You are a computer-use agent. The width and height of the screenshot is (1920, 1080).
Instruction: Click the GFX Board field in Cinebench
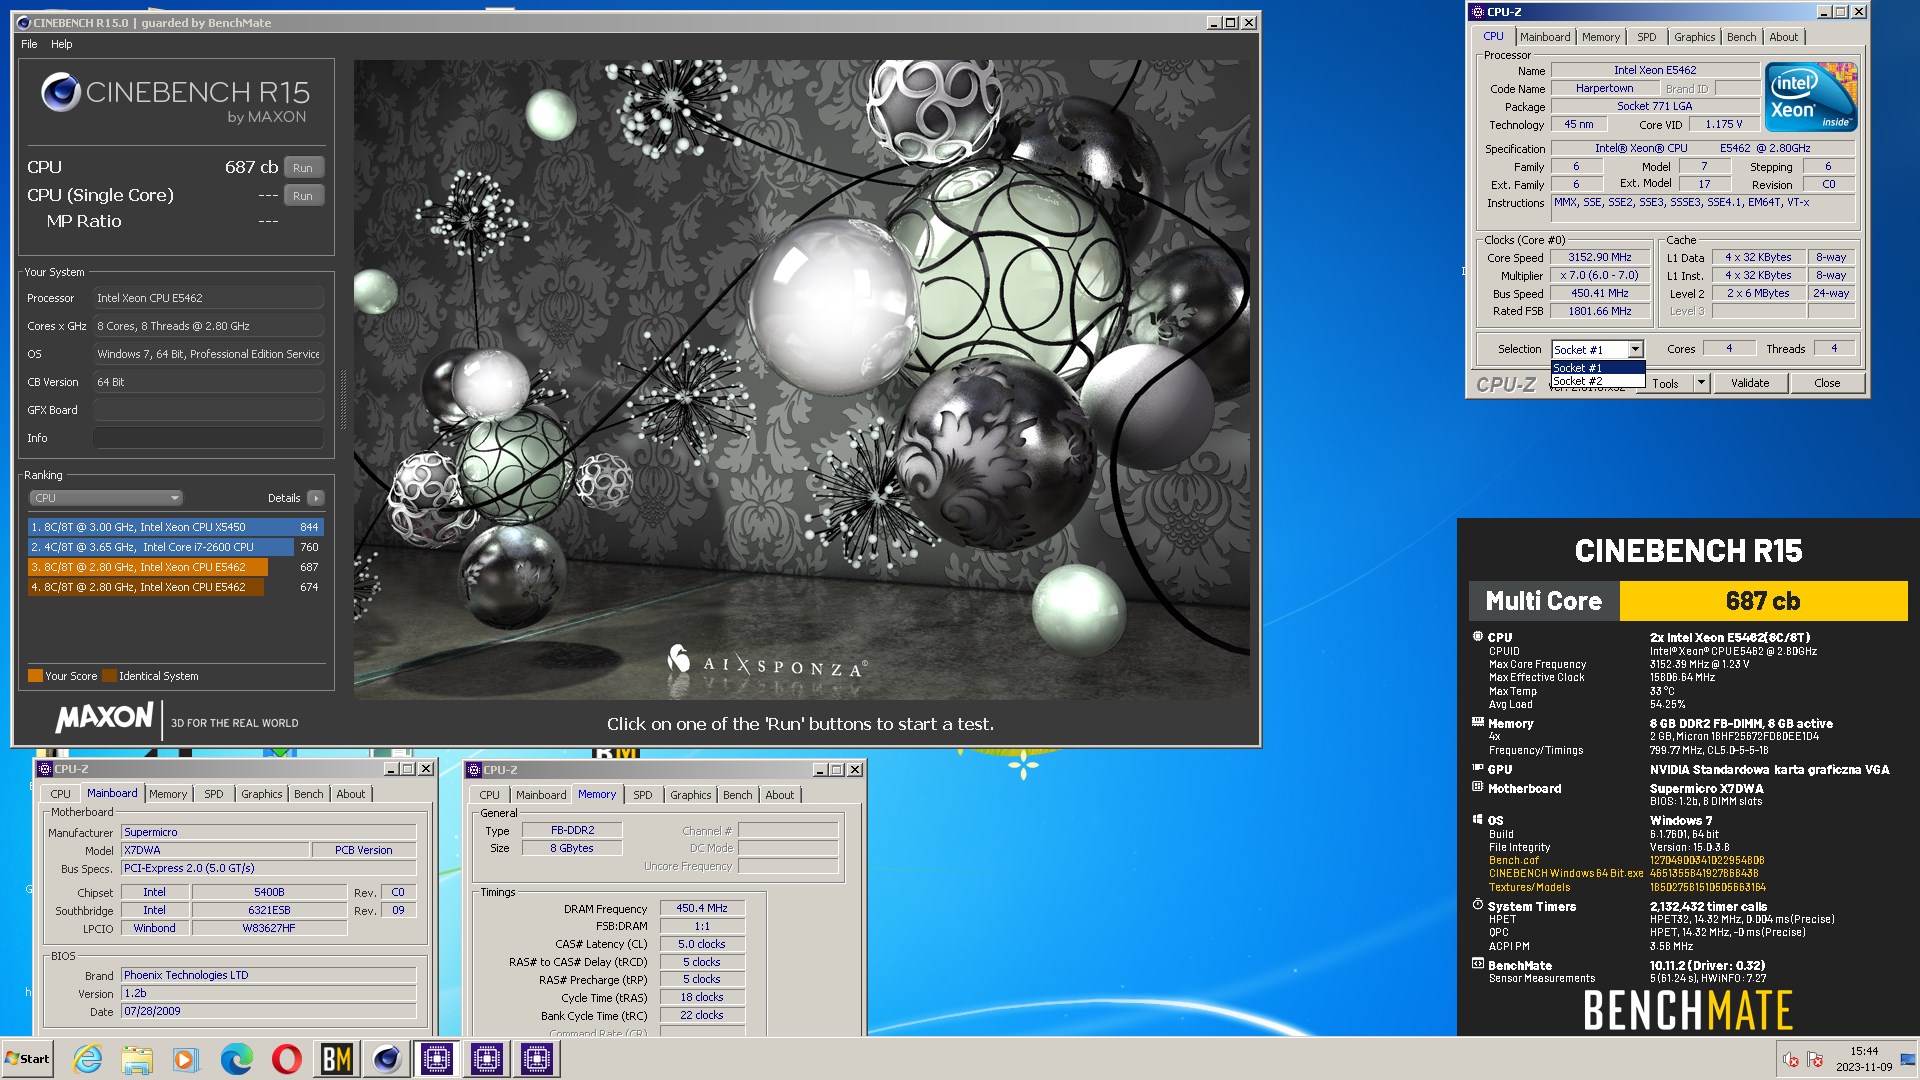208,410
